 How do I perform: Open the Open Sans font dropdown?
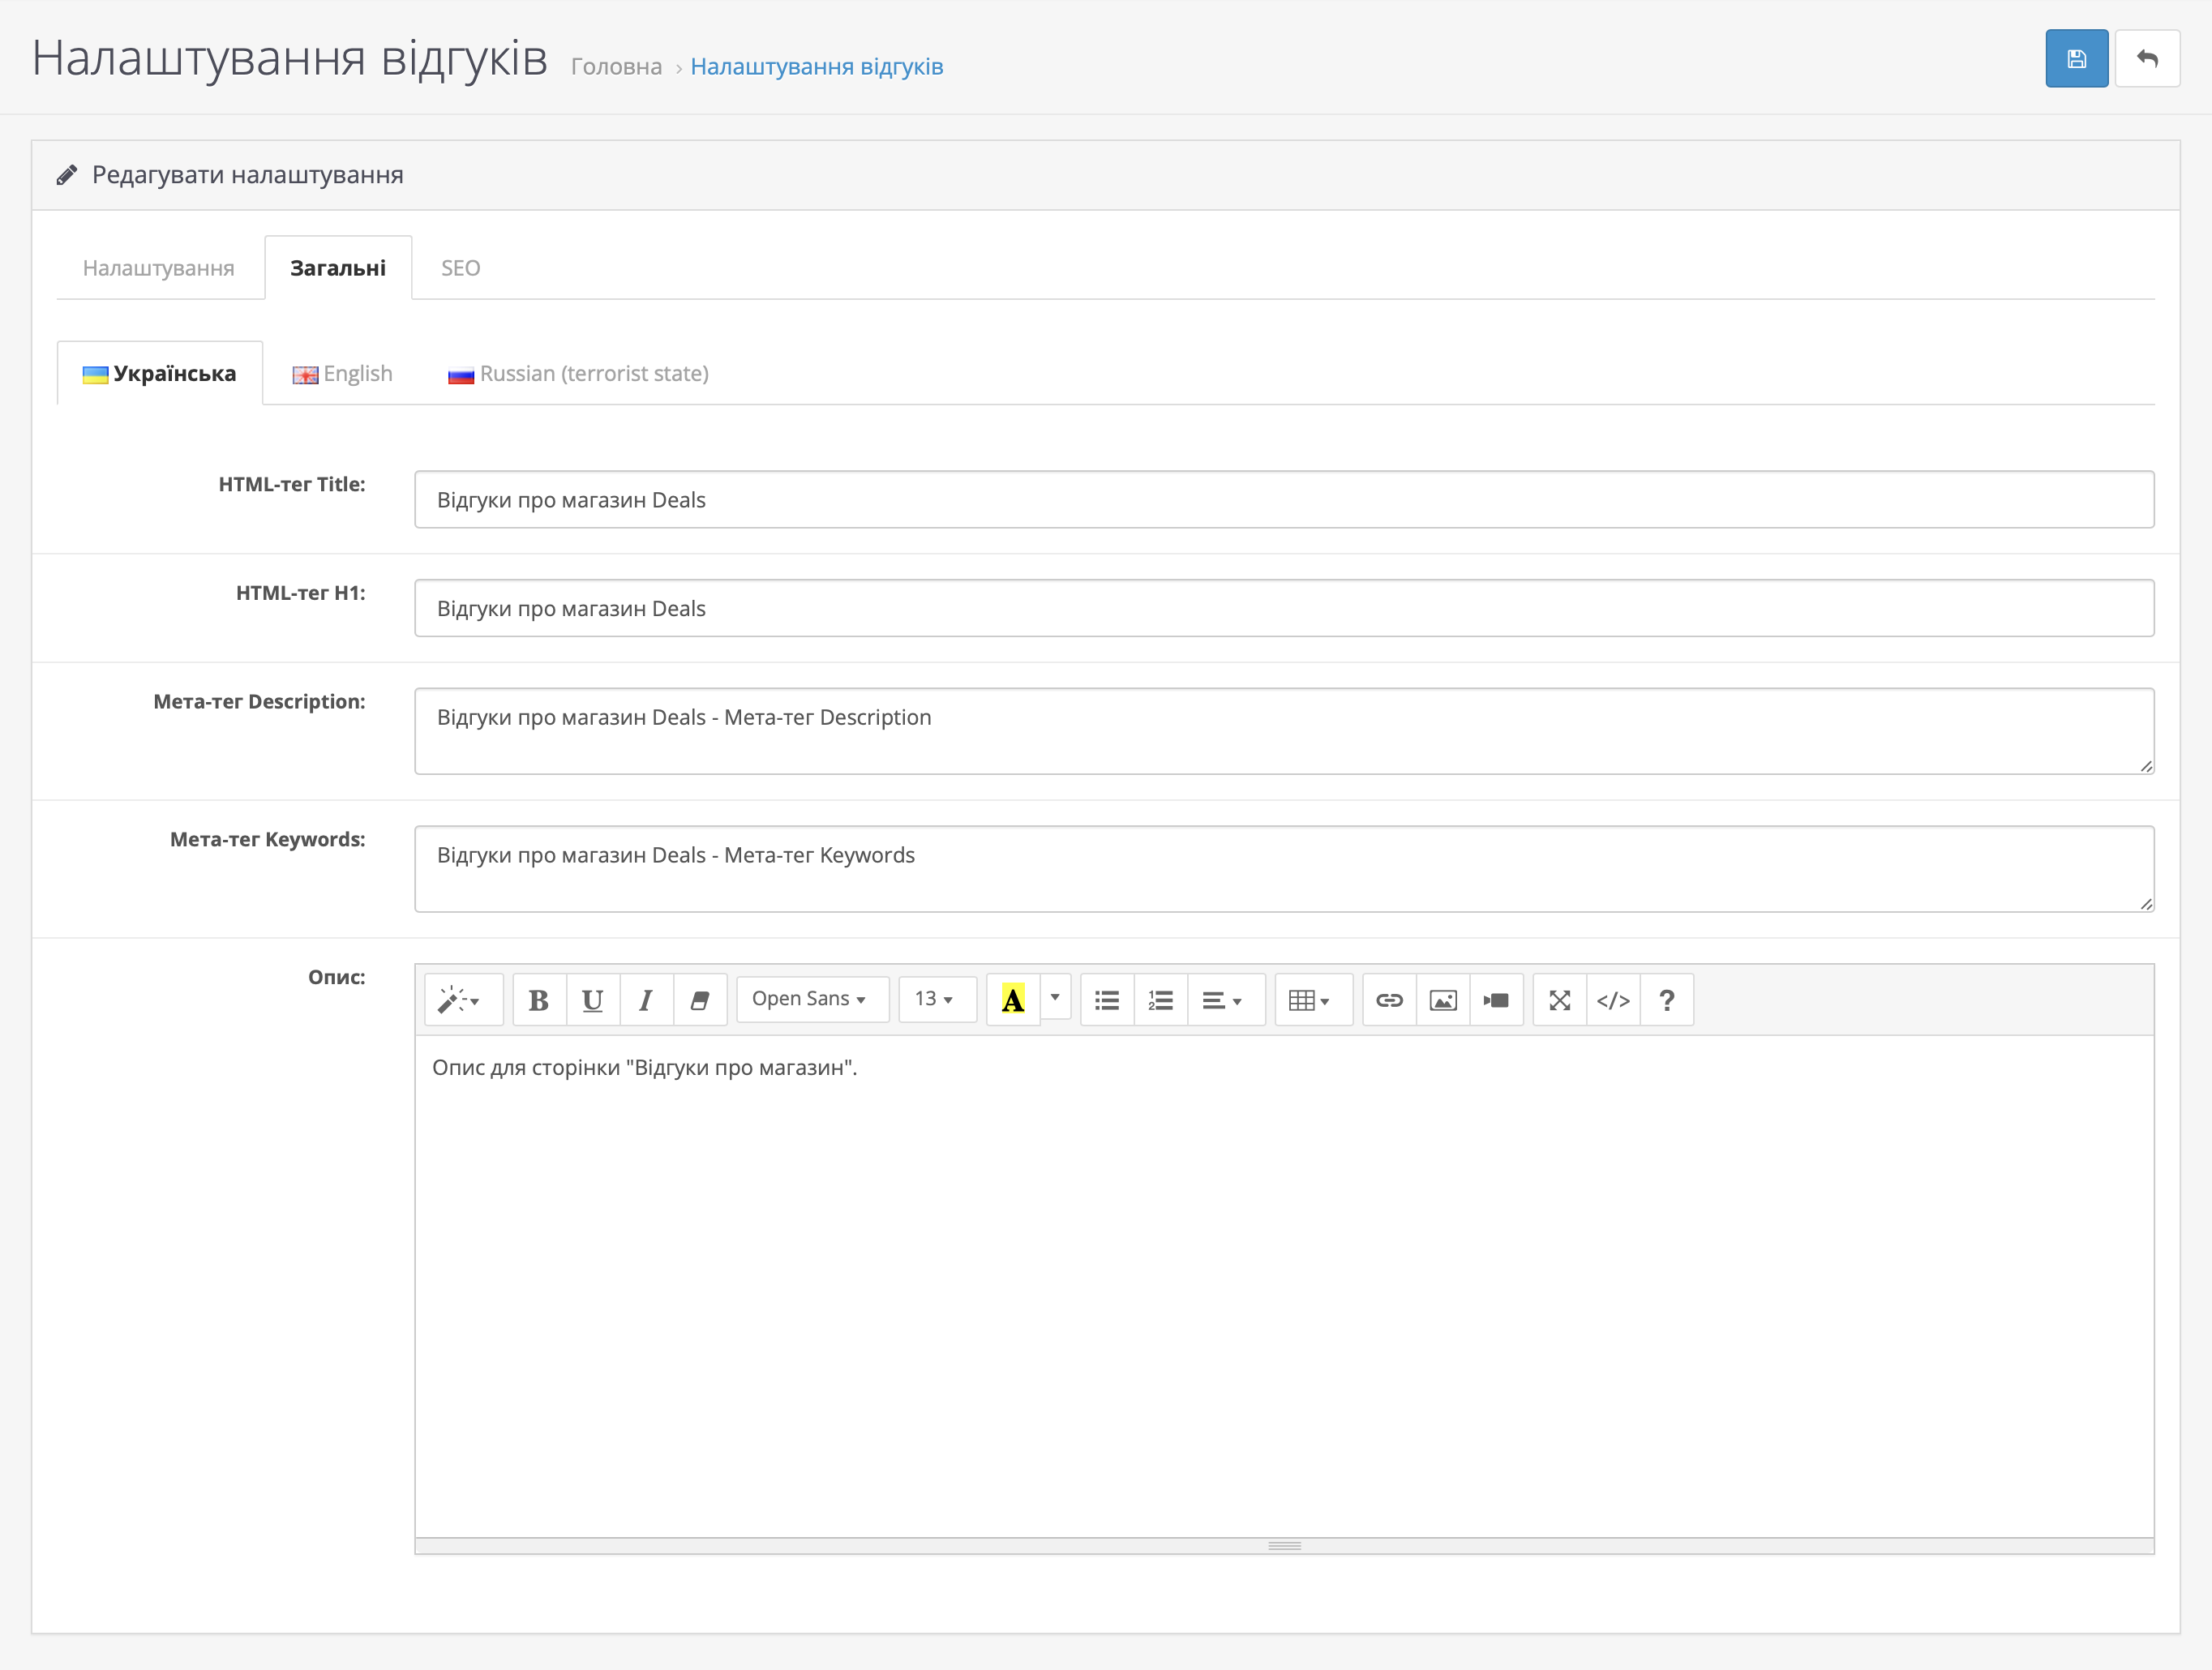[x=811, y=1000]
